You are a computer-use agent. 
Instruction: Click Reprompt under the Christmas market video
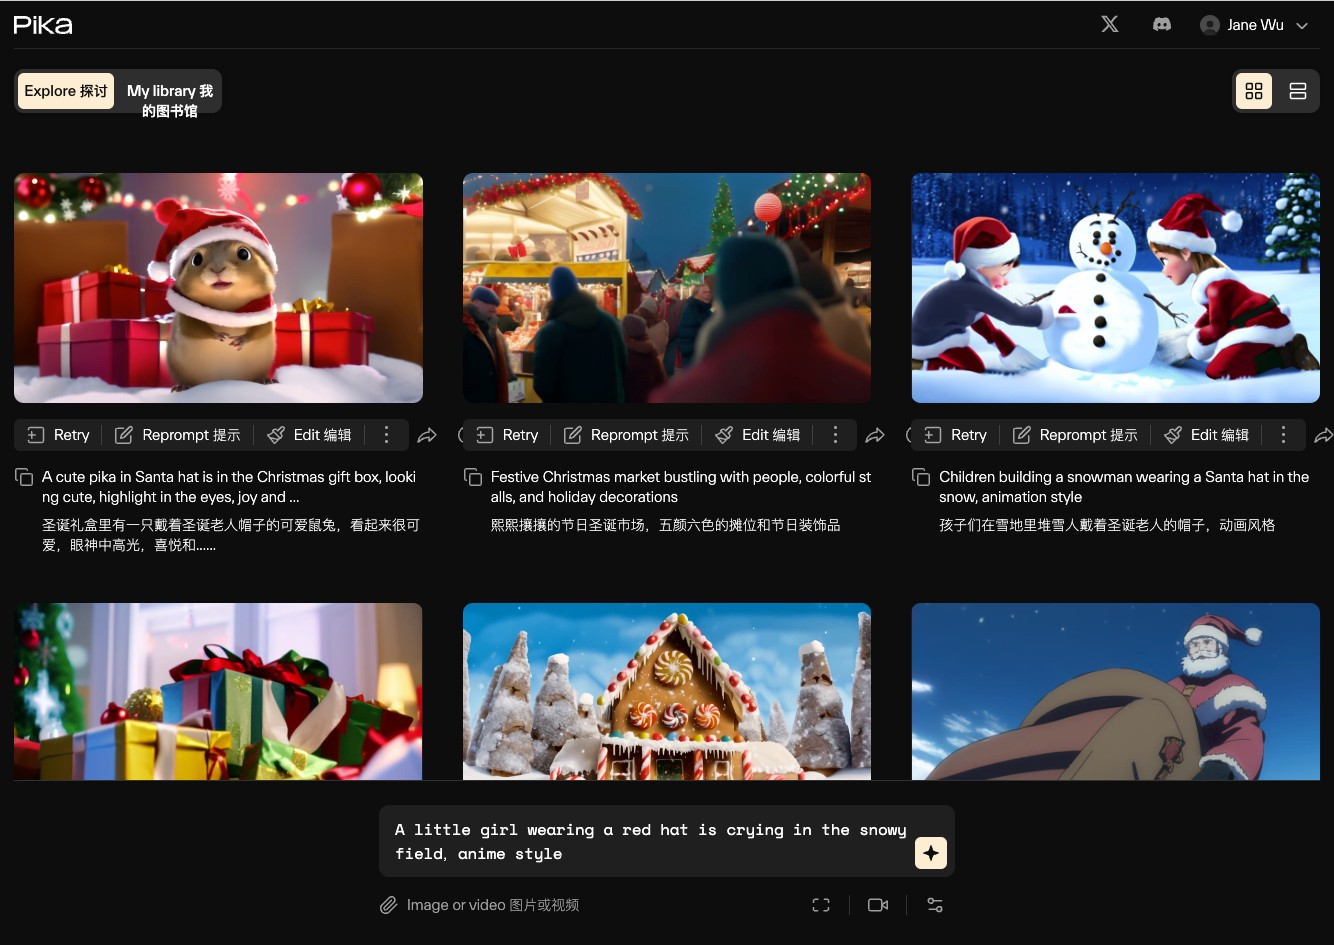point(626,435)
